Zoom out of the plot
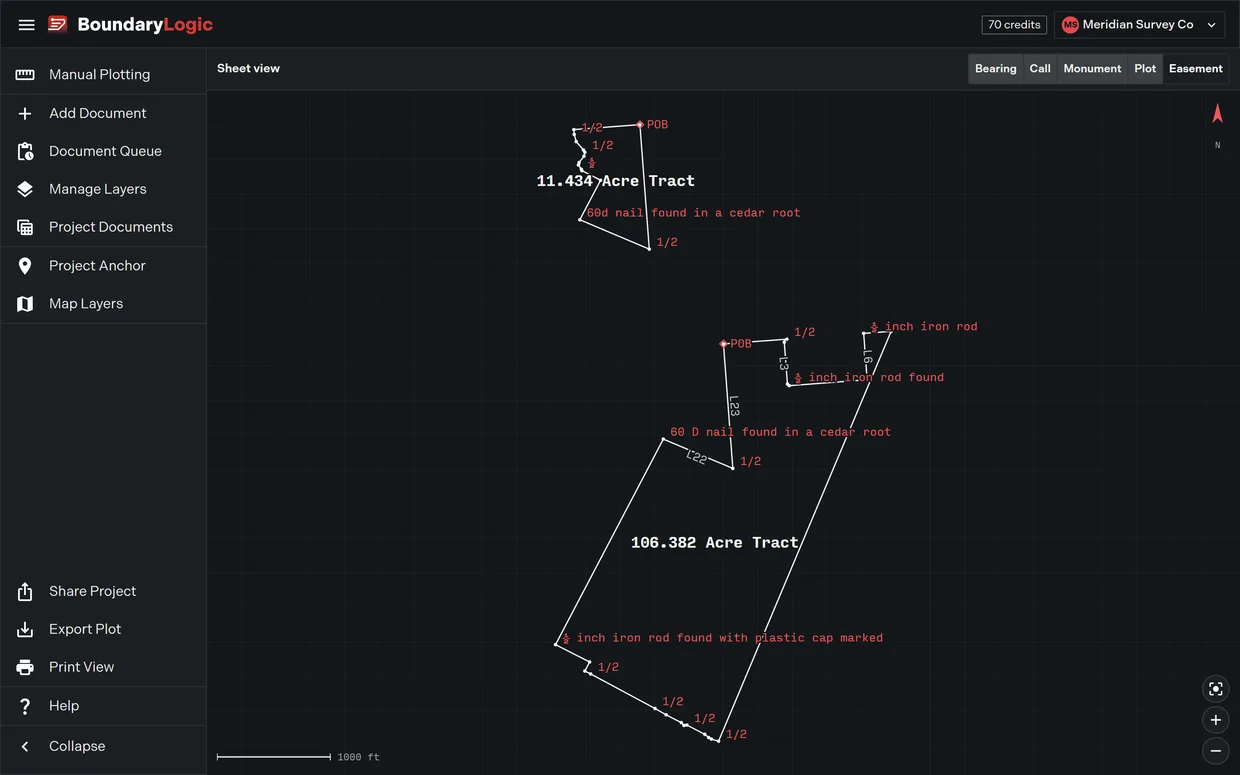 tap(1216, 751)
